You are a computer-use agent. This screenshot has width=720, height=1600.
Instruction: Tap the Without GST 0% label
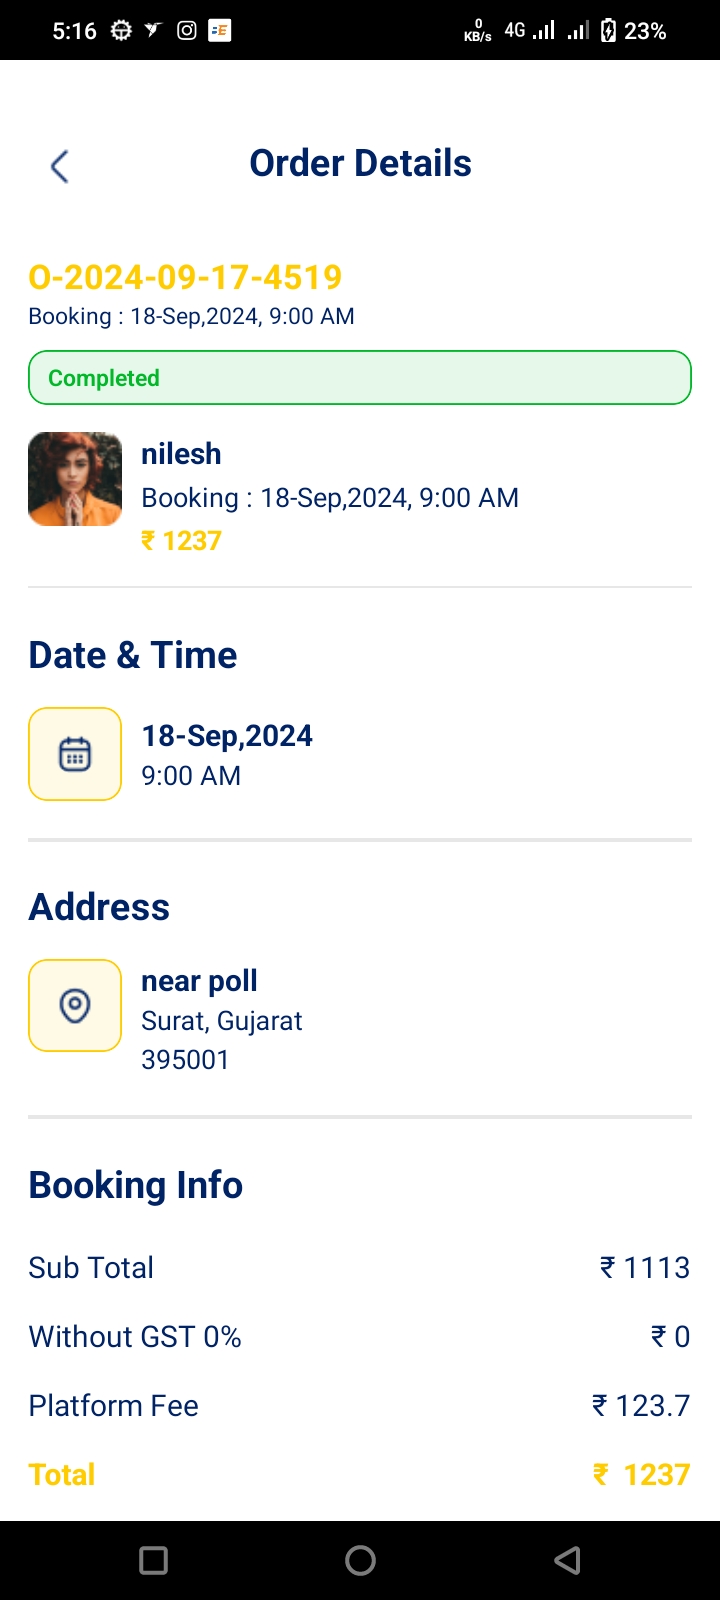[135, 1337]
